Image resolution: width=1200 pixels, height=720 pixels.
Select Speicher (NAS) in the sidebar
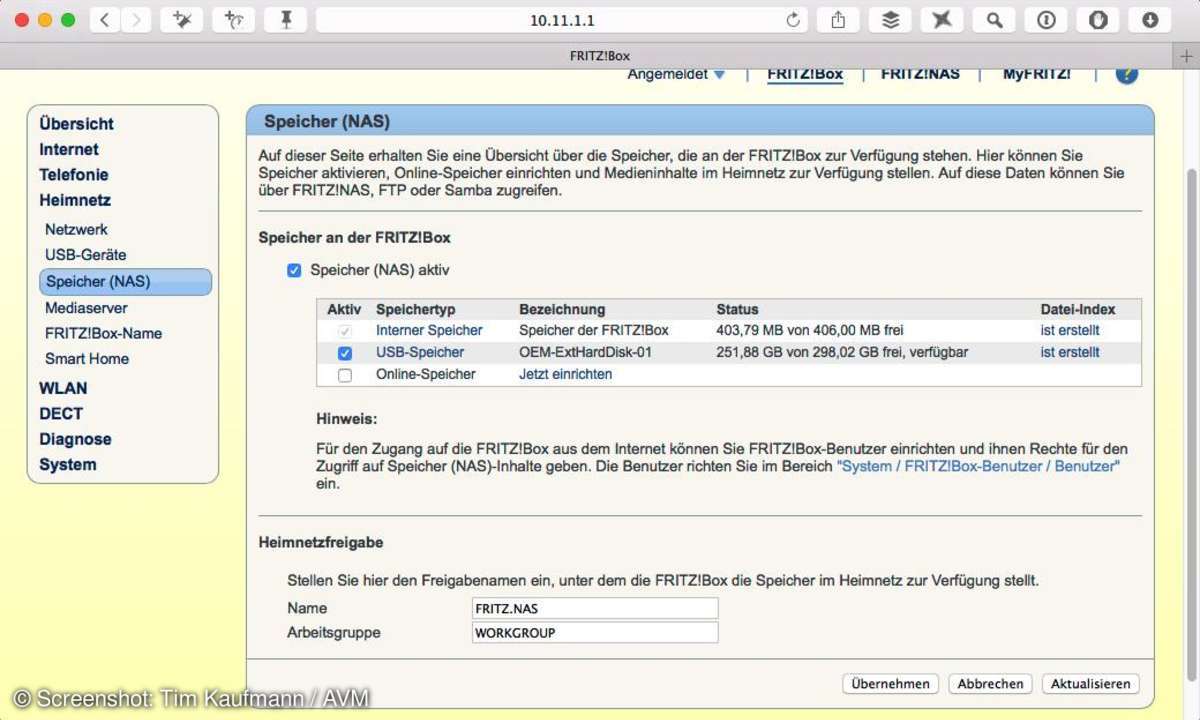[126, 282]
